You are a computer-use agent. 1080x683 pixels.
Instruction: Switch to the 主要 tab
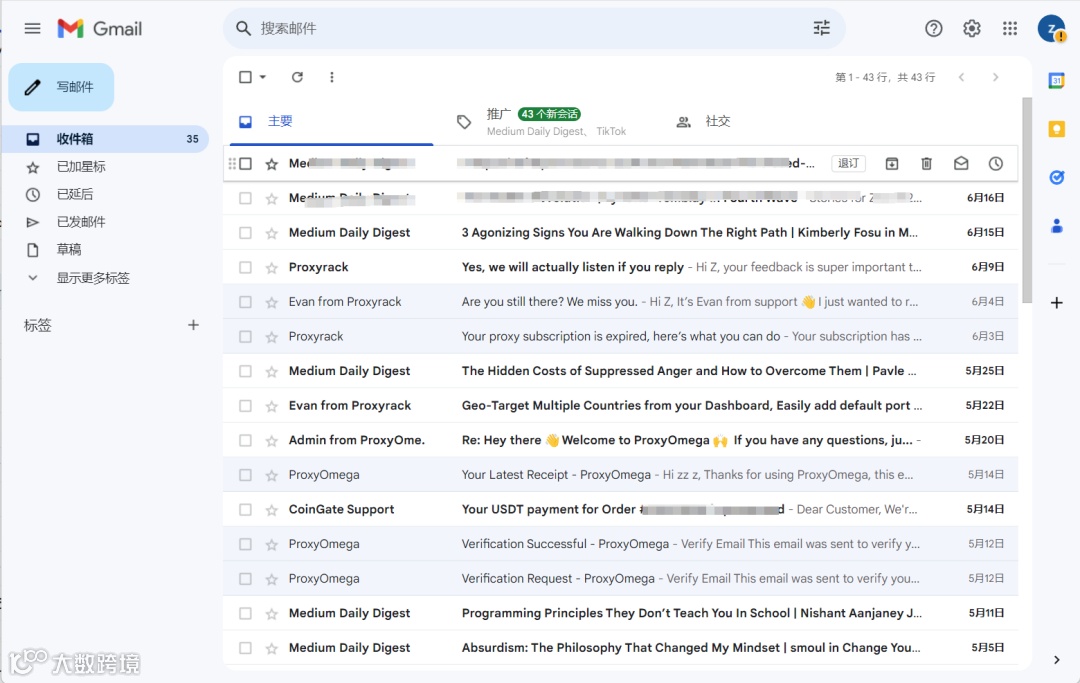coord(331,122)
